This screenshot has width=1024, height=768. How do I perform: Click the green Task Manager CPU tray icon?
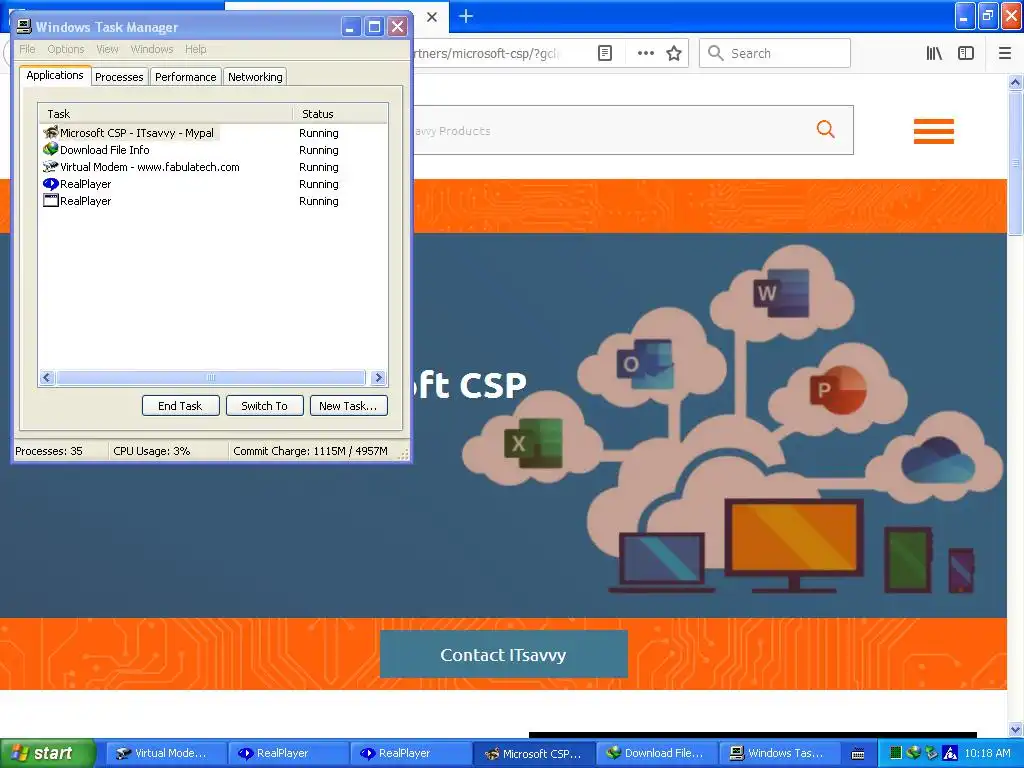896,753
